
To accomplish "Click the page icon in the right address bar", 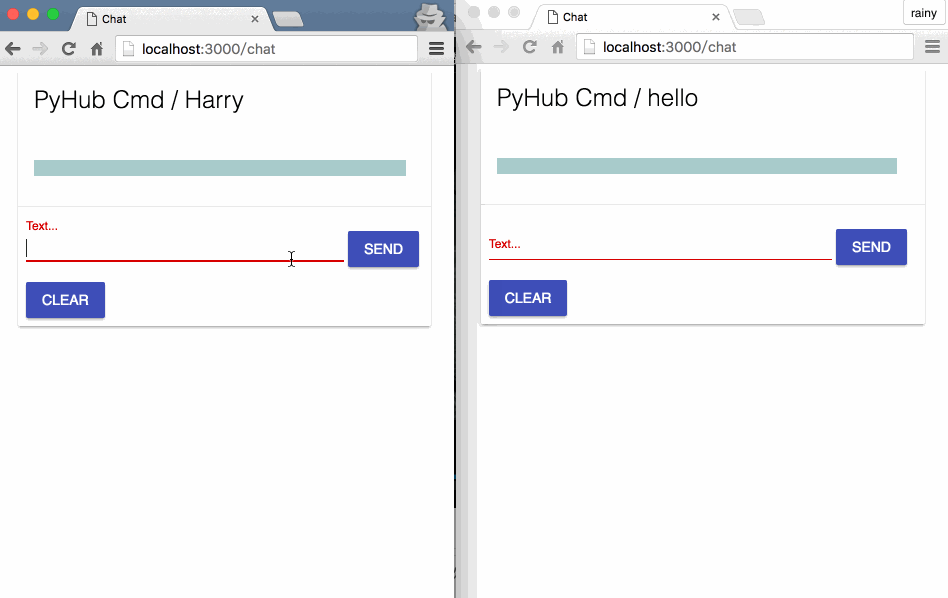I will (x=589, y=47).
